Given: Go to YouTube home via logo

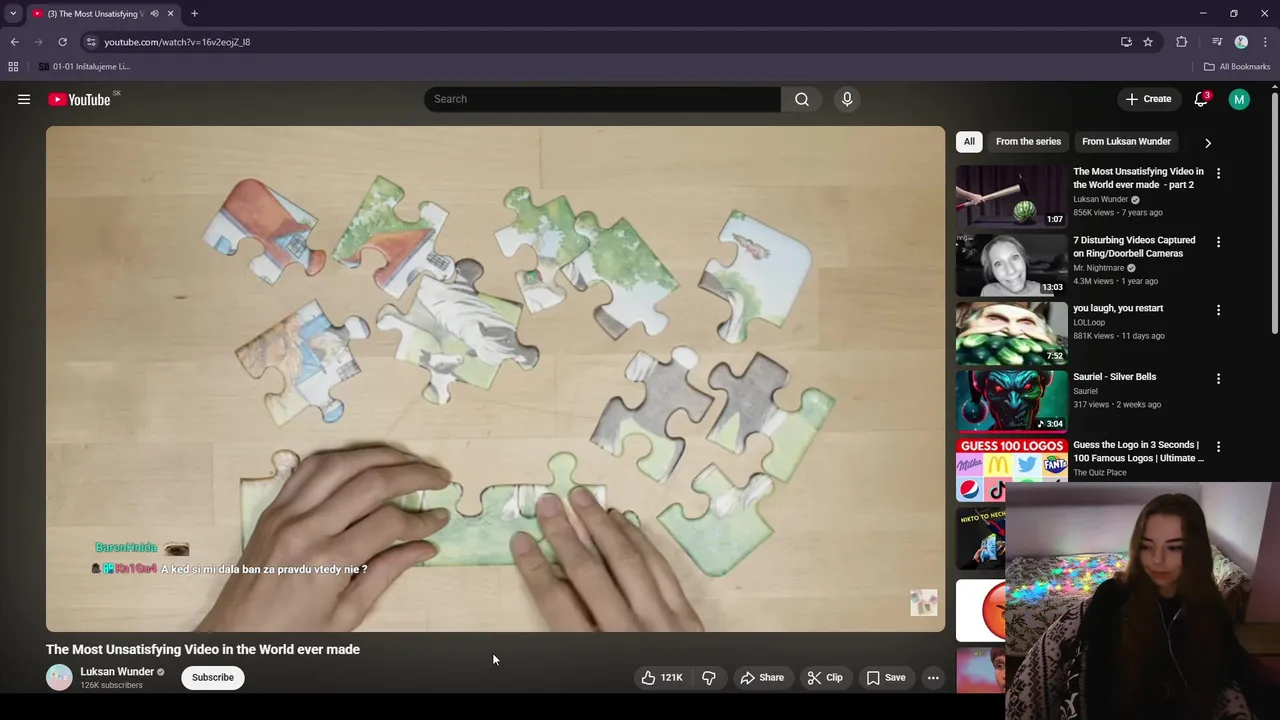Looking at the screenshot, I should 79,99.
